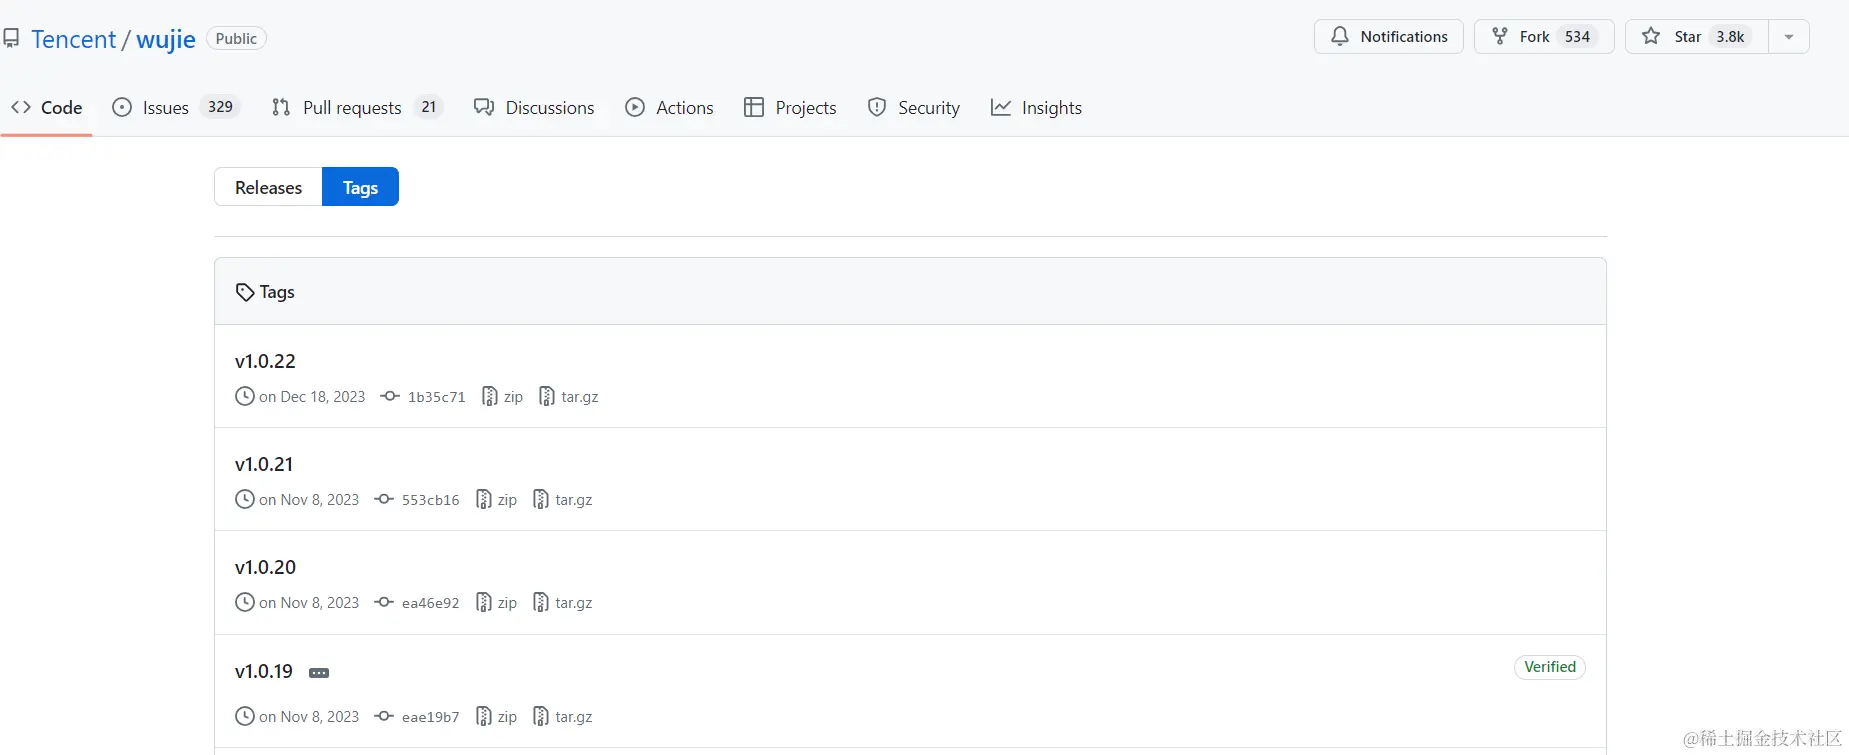The height and width of the screenshot is (755, 1849).
Task: Open commit 553cb16
Action: point(430,500)
